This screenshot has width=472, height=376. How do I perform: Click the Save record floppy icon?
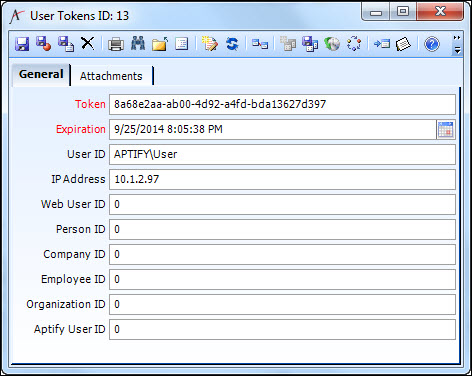coord(22,44)
